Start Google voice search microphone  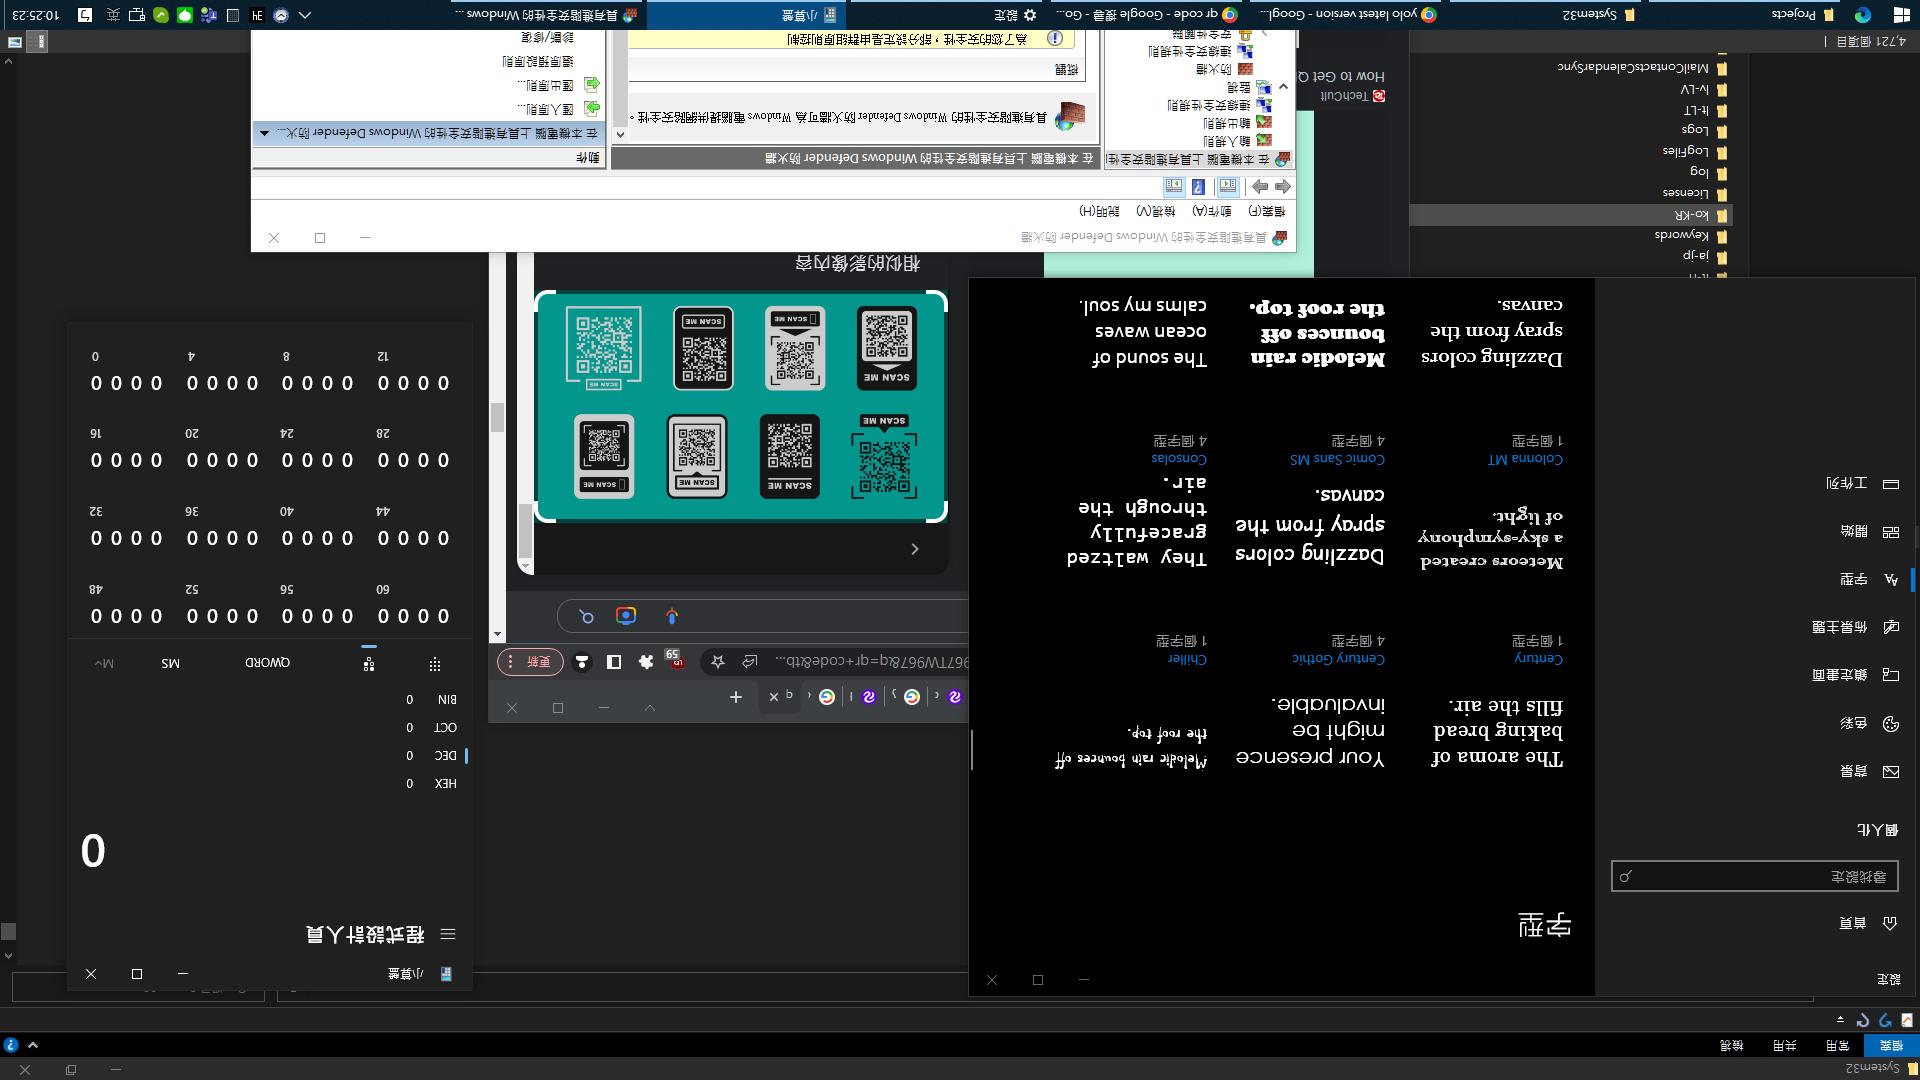(672, 616)
